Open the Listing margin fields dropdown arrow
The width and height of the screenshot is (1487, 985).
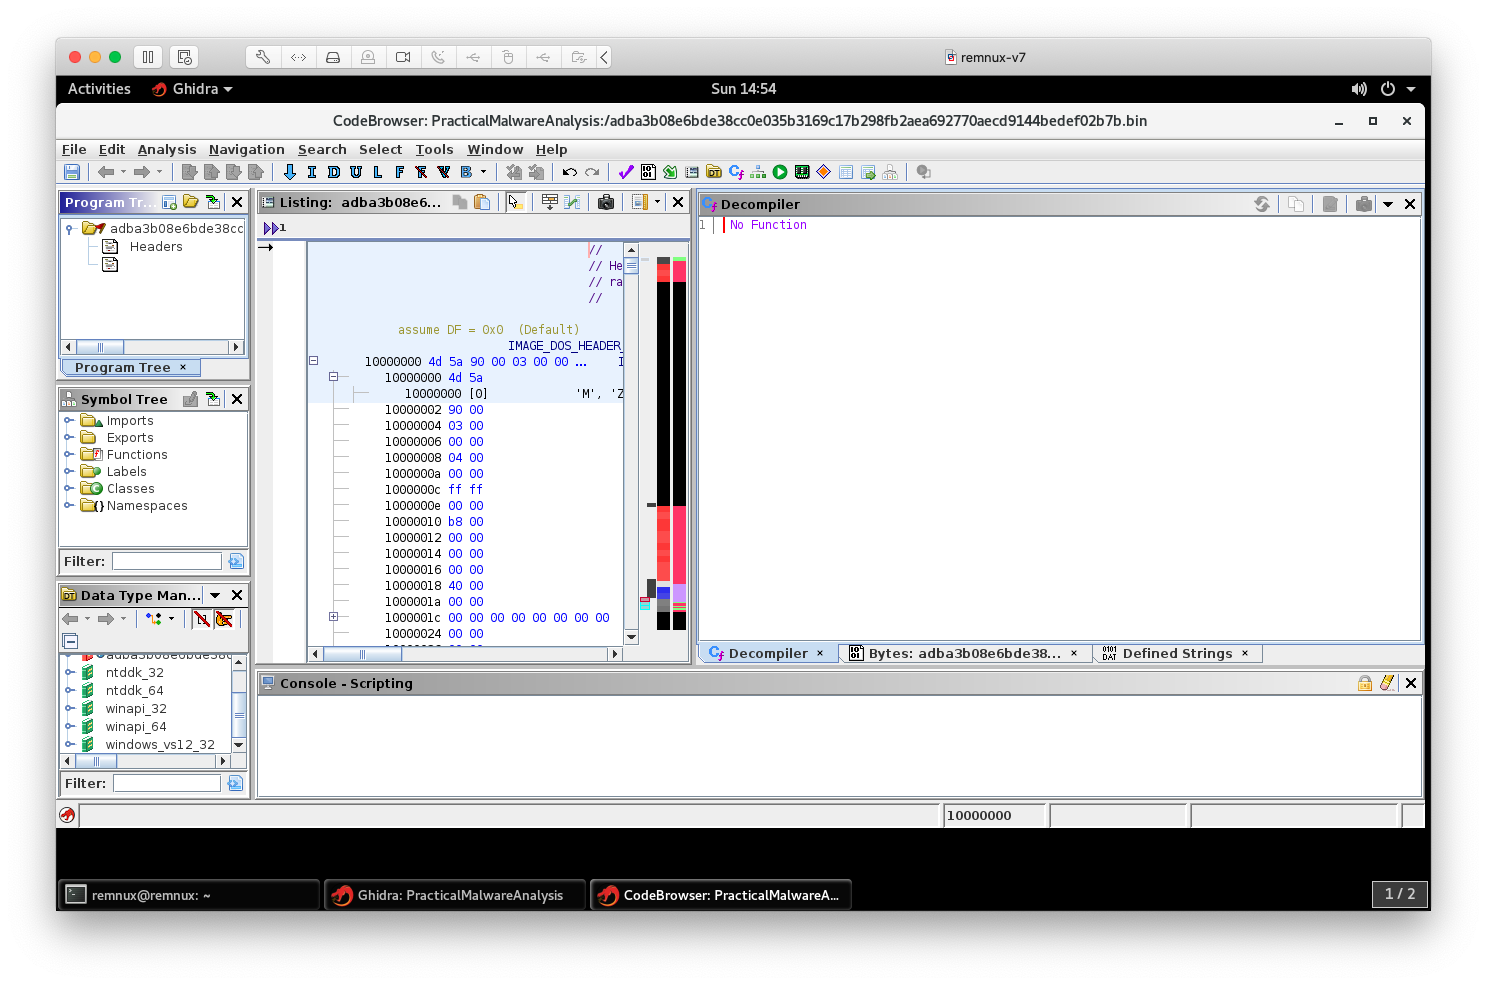[656, 202]
